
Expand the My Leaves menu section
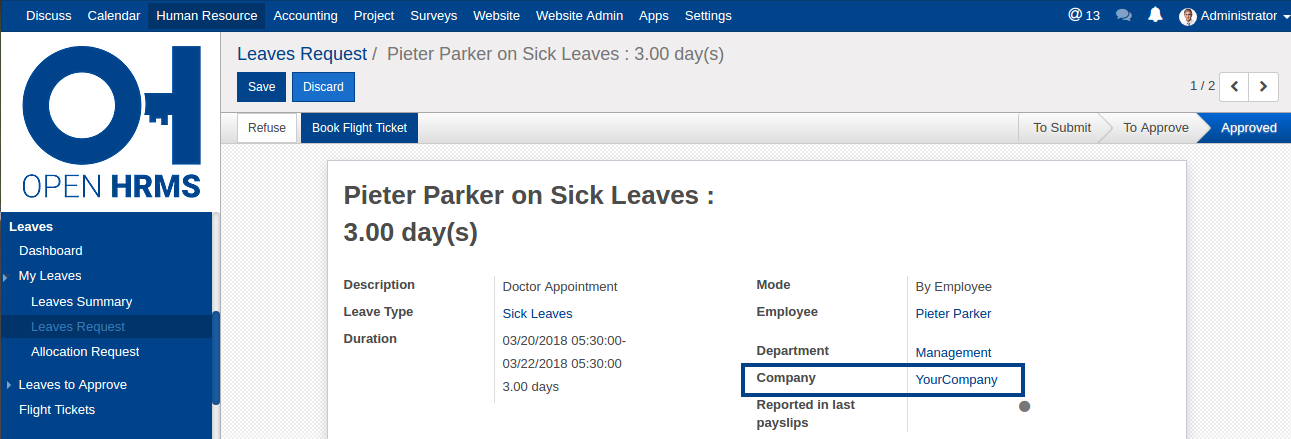point(50,276)
